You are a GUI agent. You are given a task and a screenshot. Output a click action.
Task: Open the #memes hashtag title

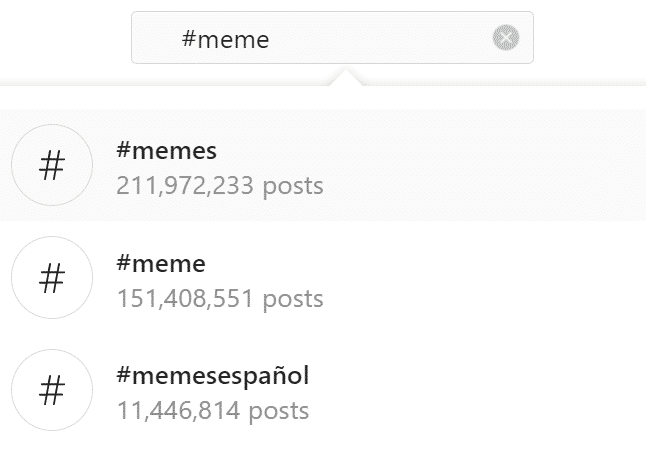click(x=167, y=151)
